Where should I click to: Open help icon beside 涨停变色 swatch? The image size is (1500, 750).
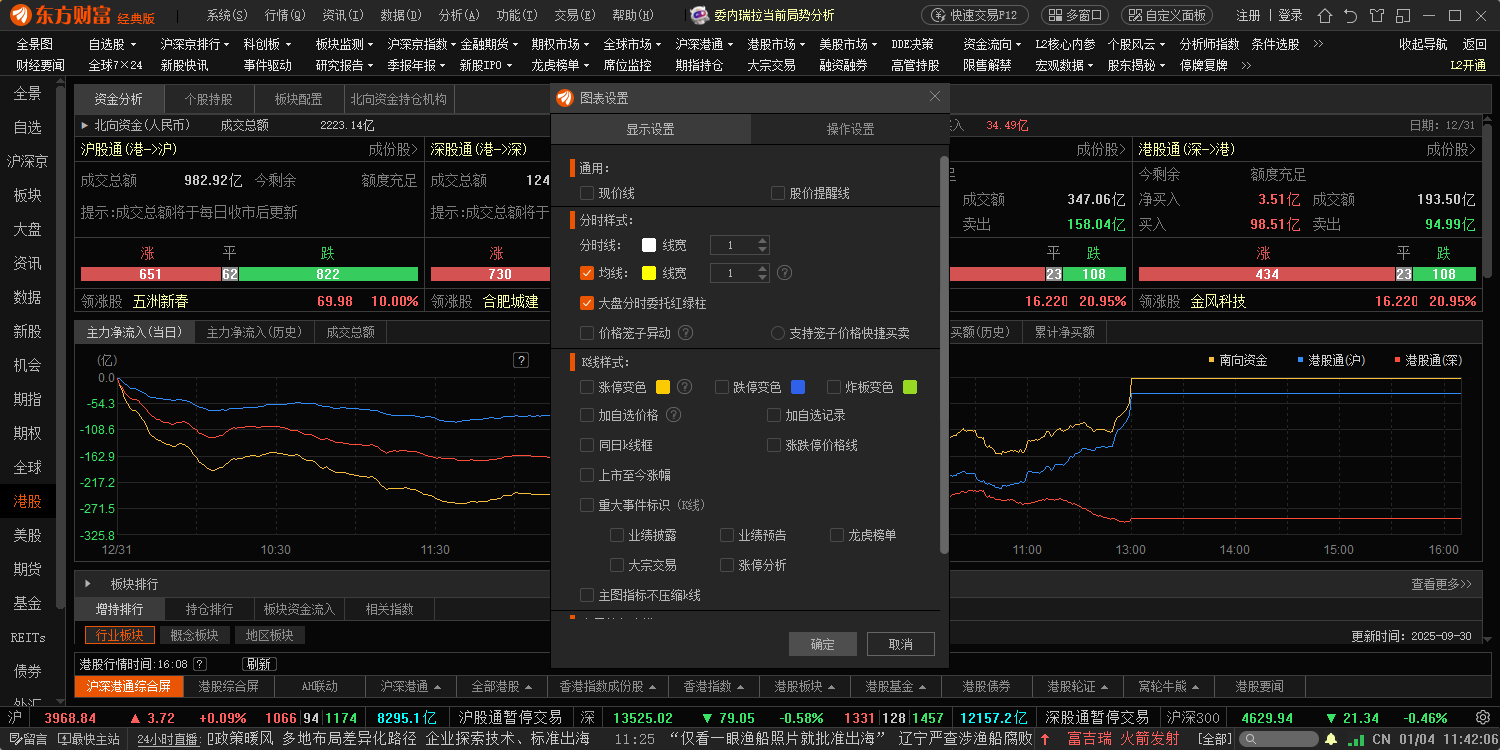coord(685,387)
